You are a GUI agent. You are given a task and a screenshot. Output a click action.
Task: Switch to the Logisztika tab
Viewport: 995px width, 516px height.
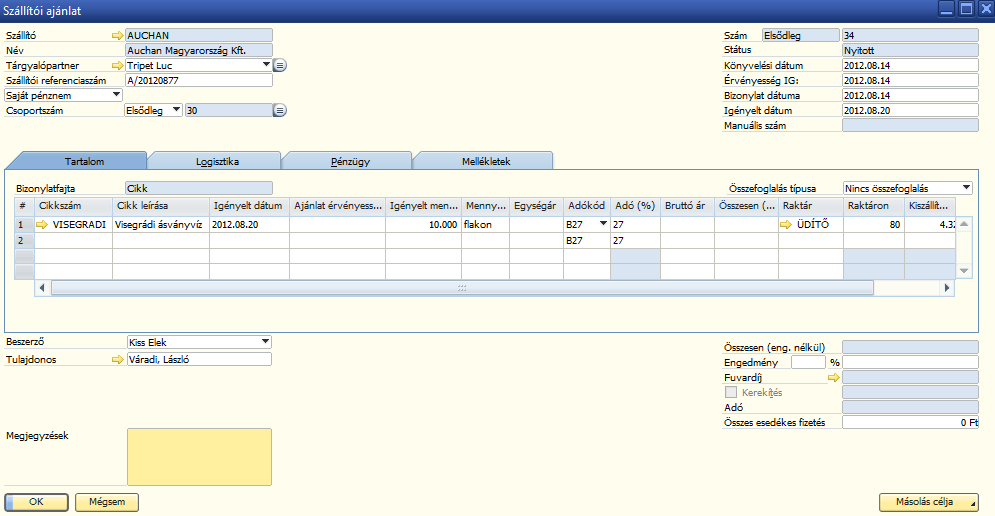coord(217,161)
